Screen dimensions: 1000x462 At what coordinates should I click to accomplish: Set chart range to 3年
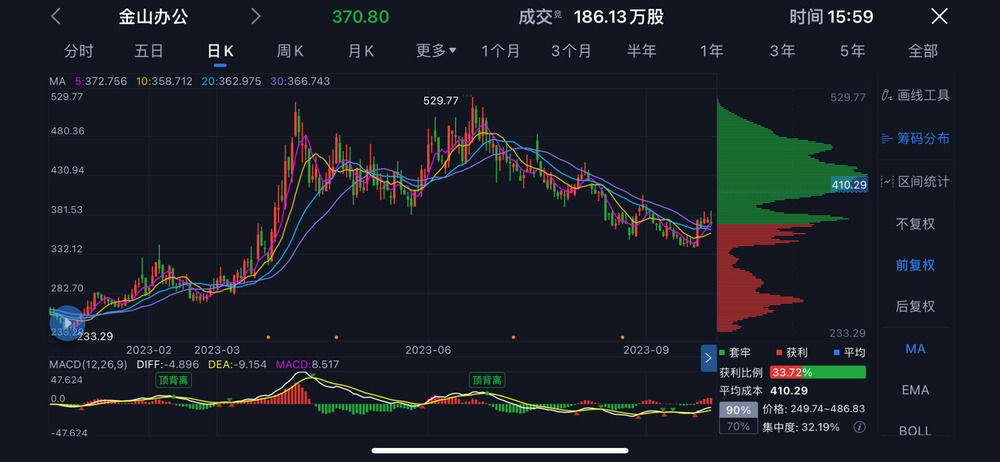(783, 51)
